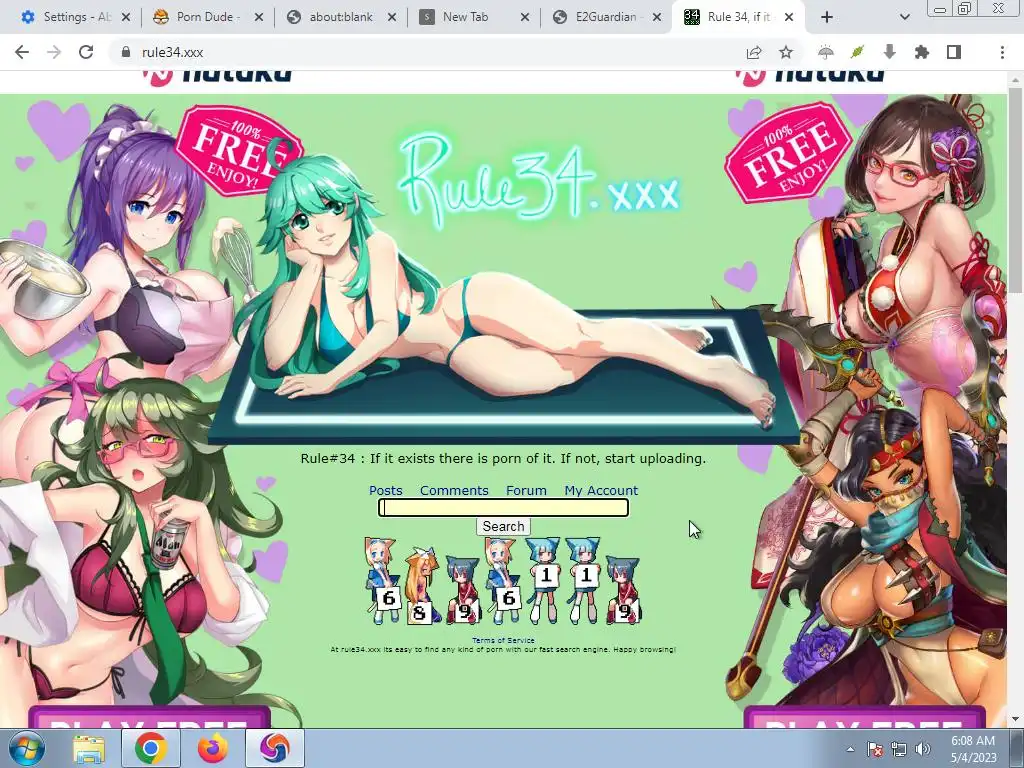This screenshot has height=768, width=1024.
Task: Click the page's vertical scrollbar thumb
Action: [1016, 189]
